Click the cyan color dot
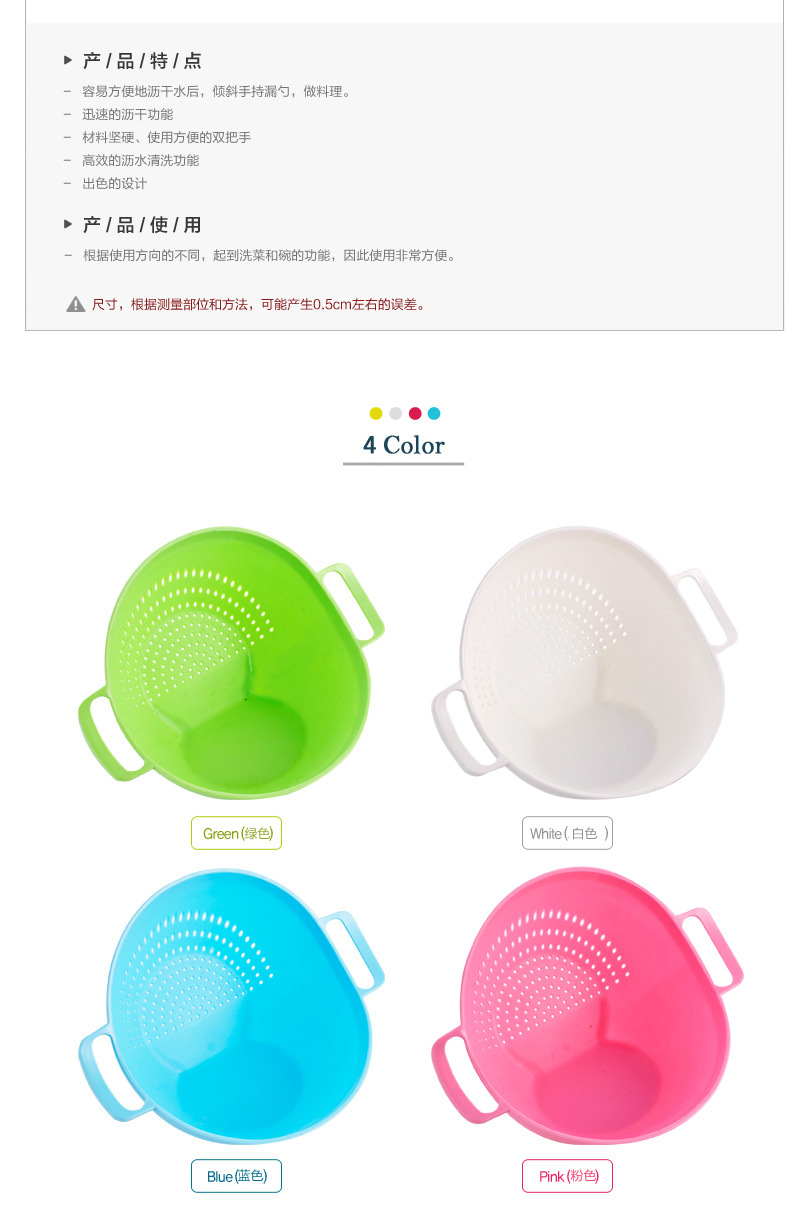Image resolution: width=810 pixels, height=1231 pixels. 434,413
